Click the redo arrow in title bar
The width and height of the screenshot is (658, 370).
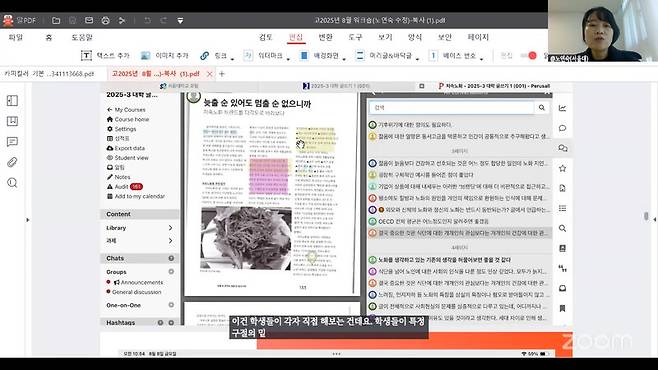tap(163, 20)
